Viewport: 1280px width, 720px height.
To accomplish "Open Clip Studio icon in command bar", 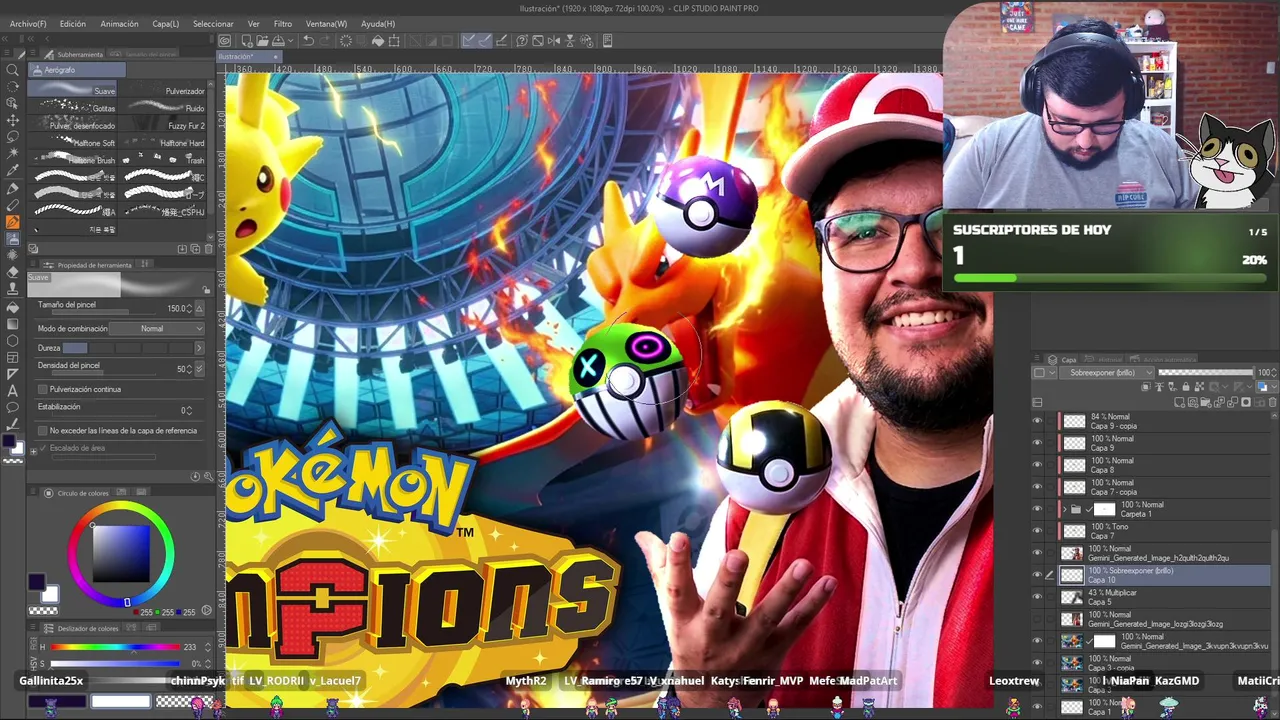I will (x=226, y=41).
